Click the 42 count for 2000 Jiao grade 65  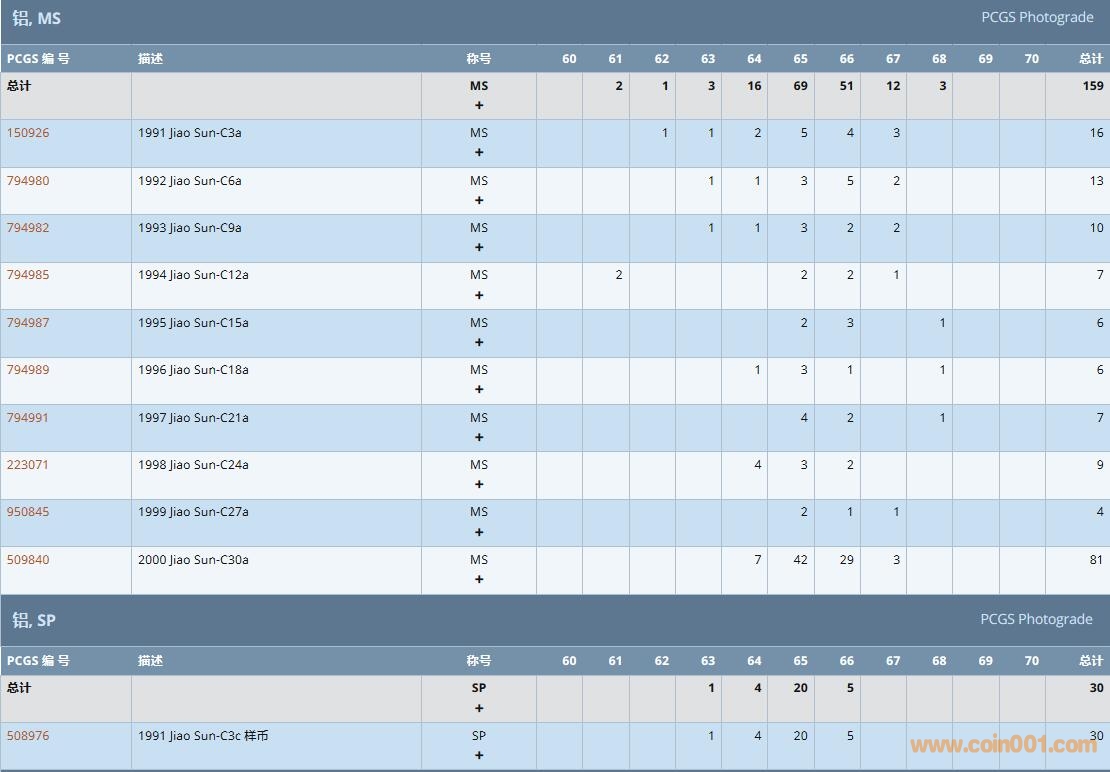[x=800, y=560]
